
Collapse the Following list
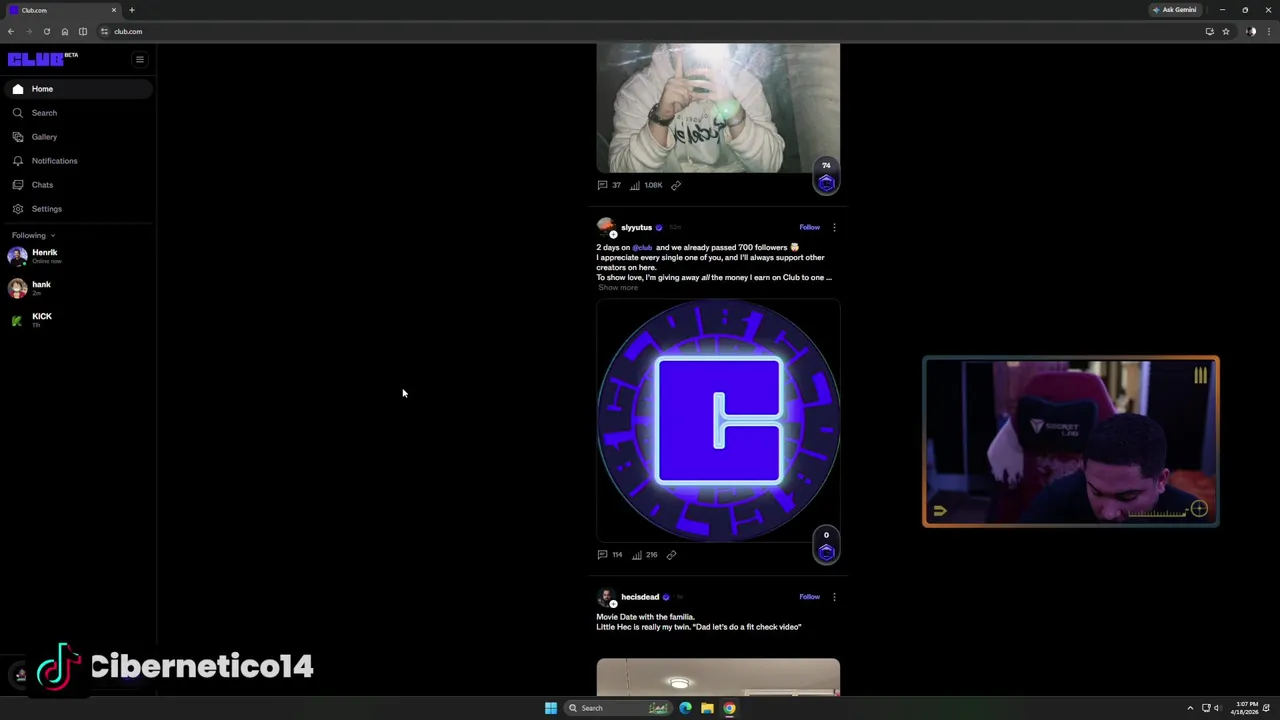pyautogui.click(x=34, y=235)
